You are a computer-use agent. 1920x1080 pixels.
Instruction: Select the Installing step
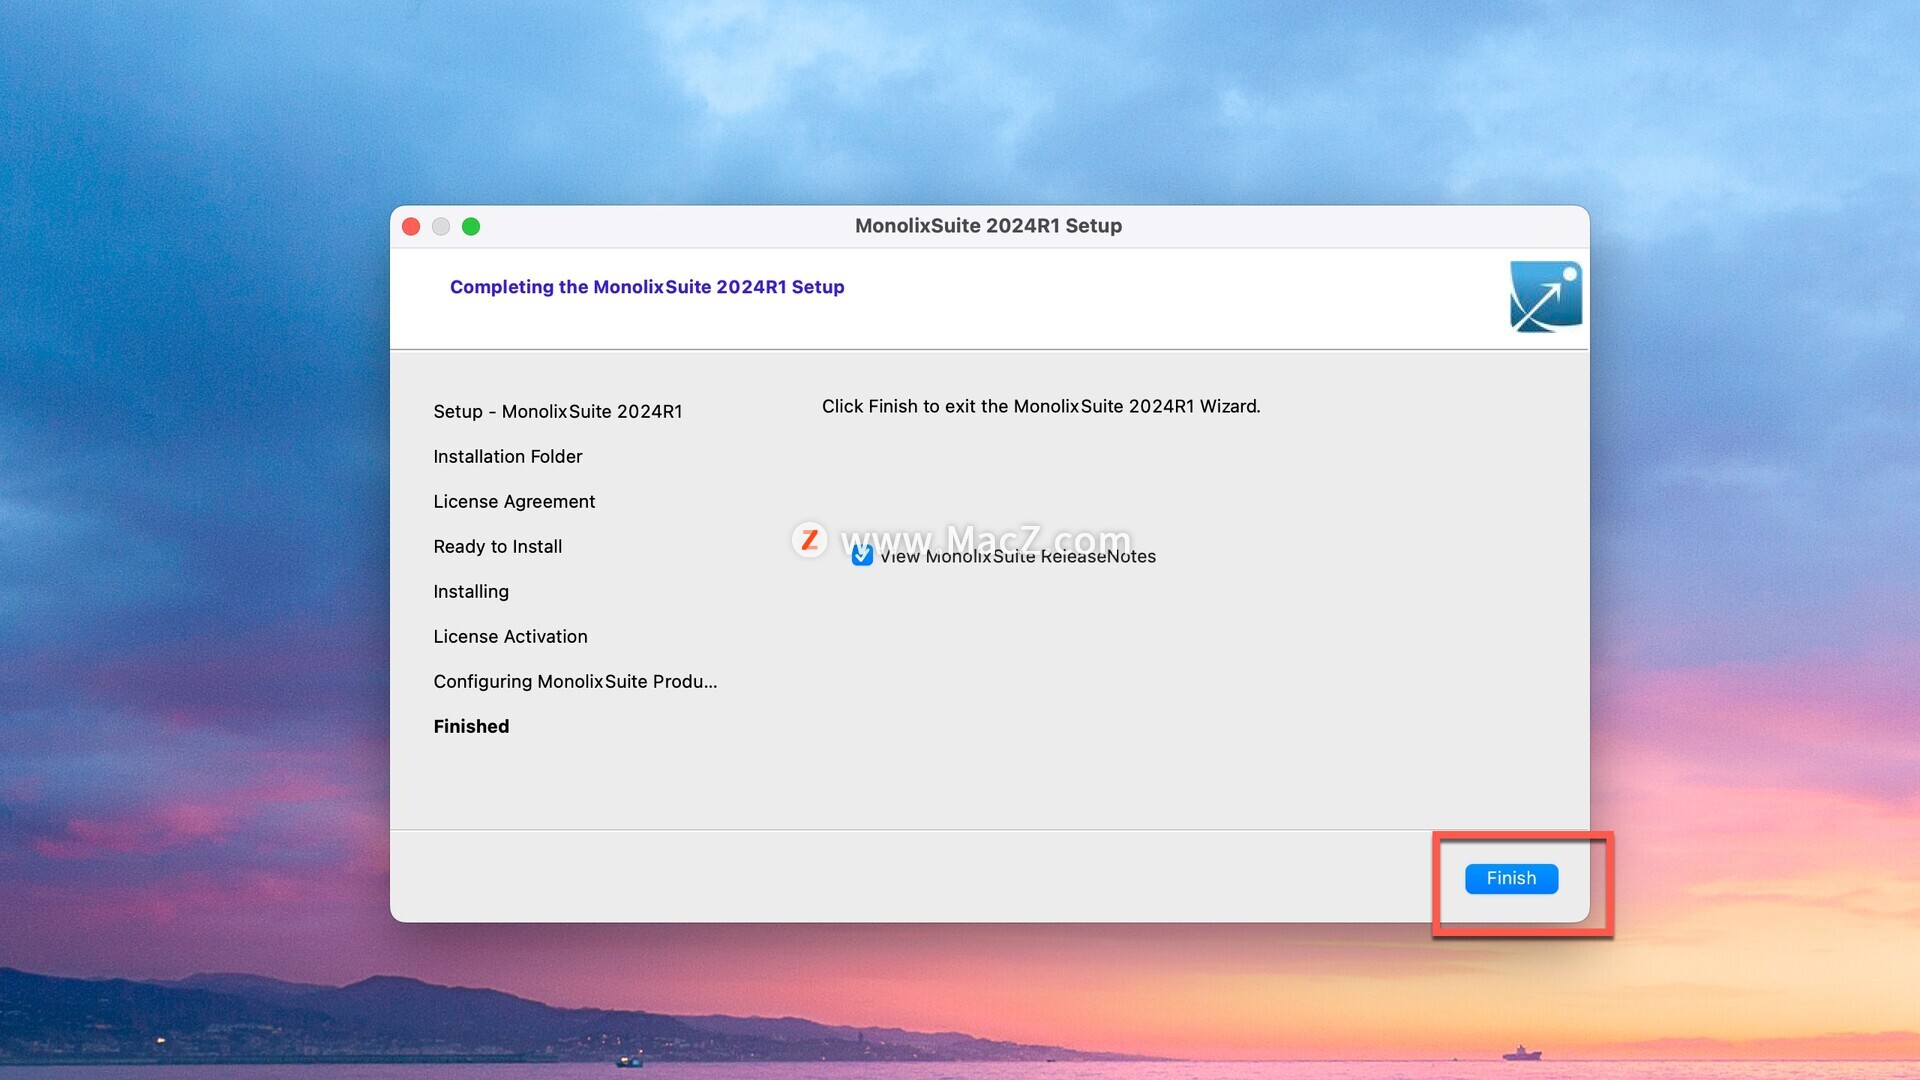[x=471, y=591]
